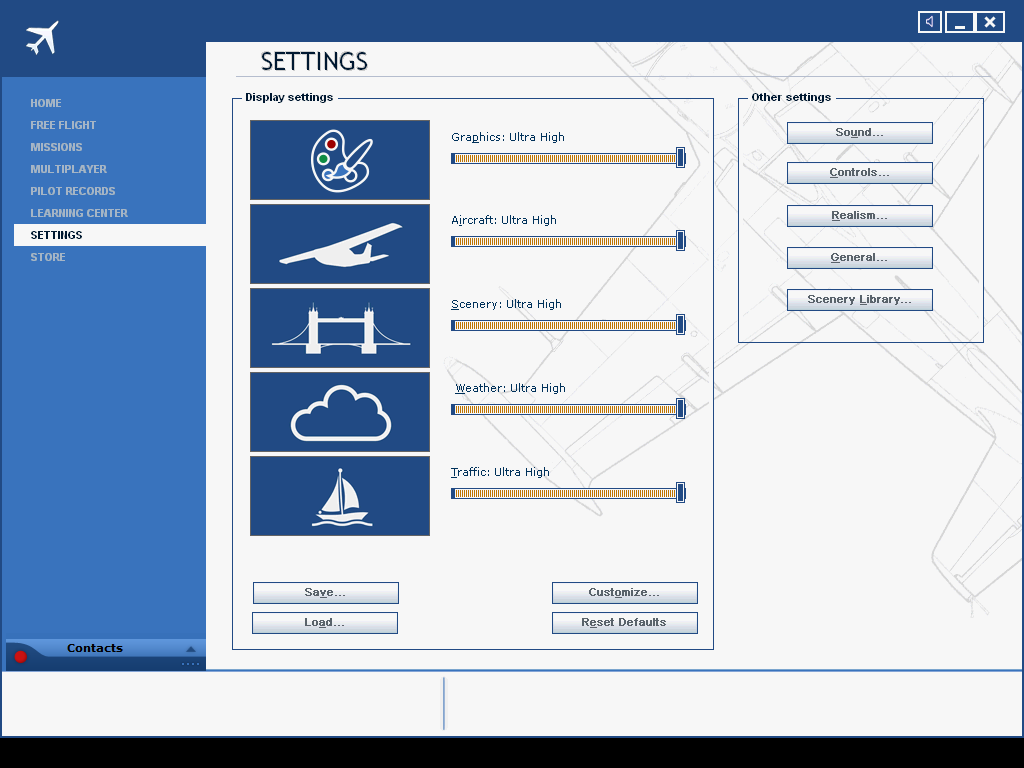Go to the Missions page
Viewport: 1024px width, 768px height.
pos(56,147)
